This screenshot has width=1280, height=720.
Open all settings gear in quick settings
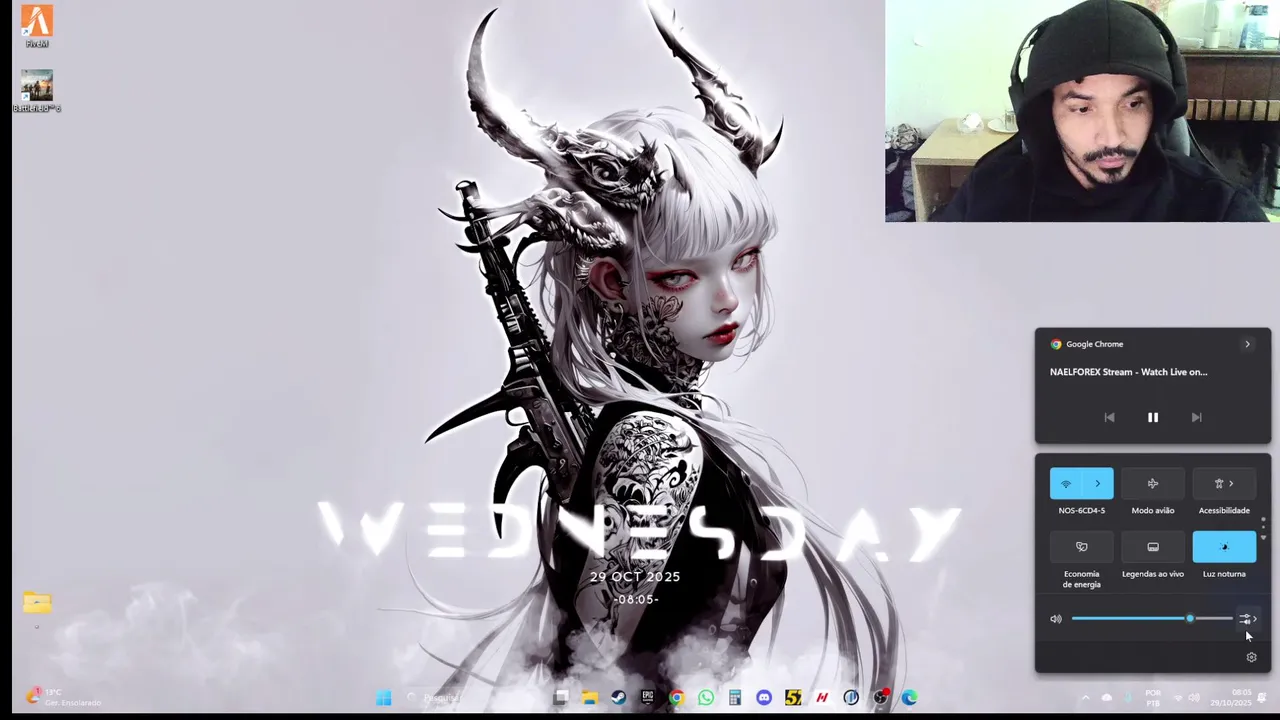1251,657
